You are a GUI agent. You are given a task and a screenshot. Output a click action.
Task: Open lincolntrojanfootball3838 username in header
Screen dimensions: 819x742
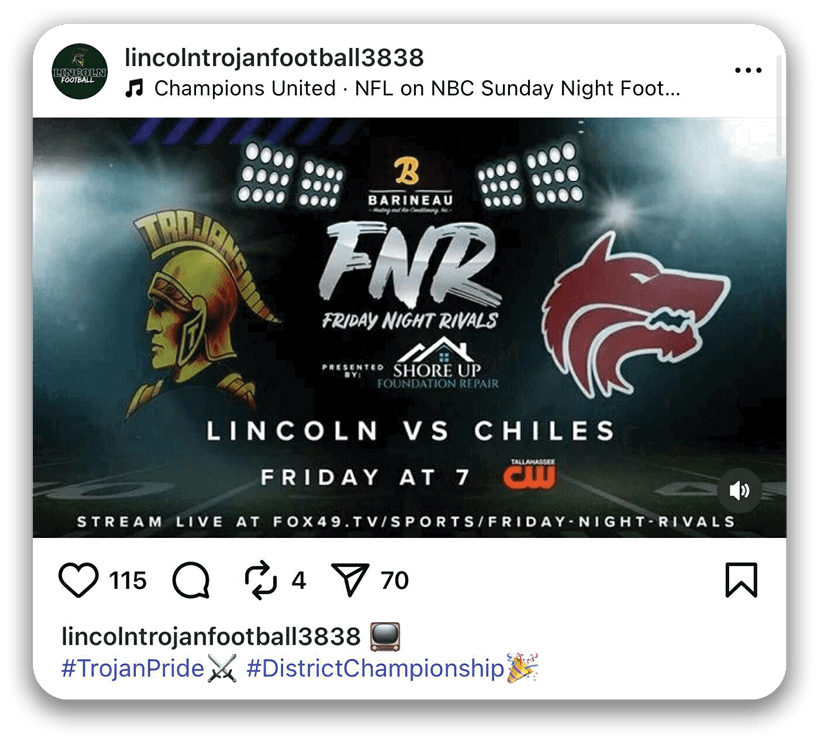tap(274, 57)
